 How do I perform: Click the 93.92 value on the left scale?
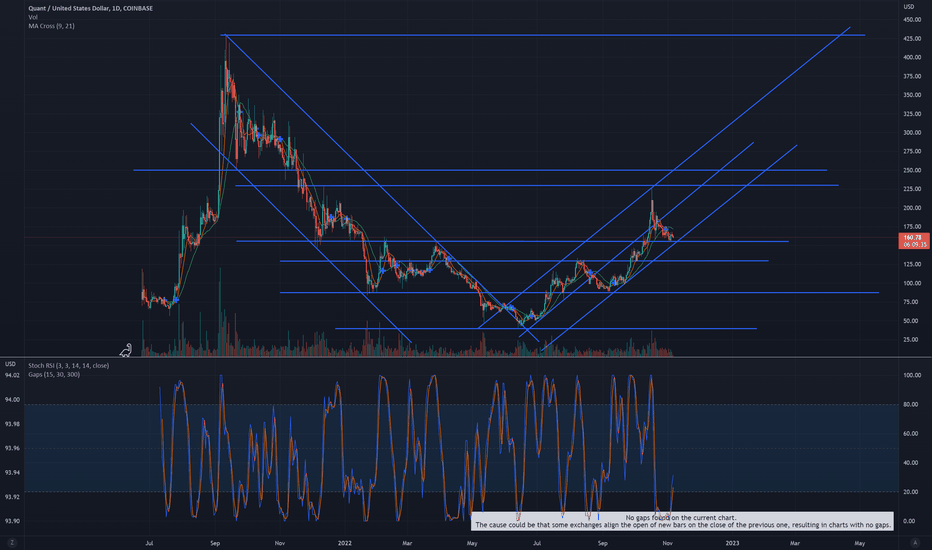[x=12, y=496]
